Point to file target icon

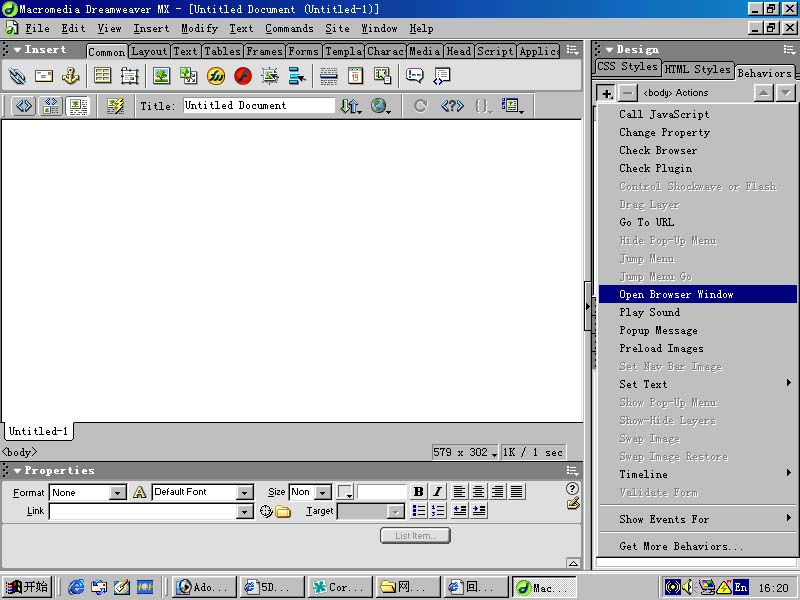(x=266, y=511)
